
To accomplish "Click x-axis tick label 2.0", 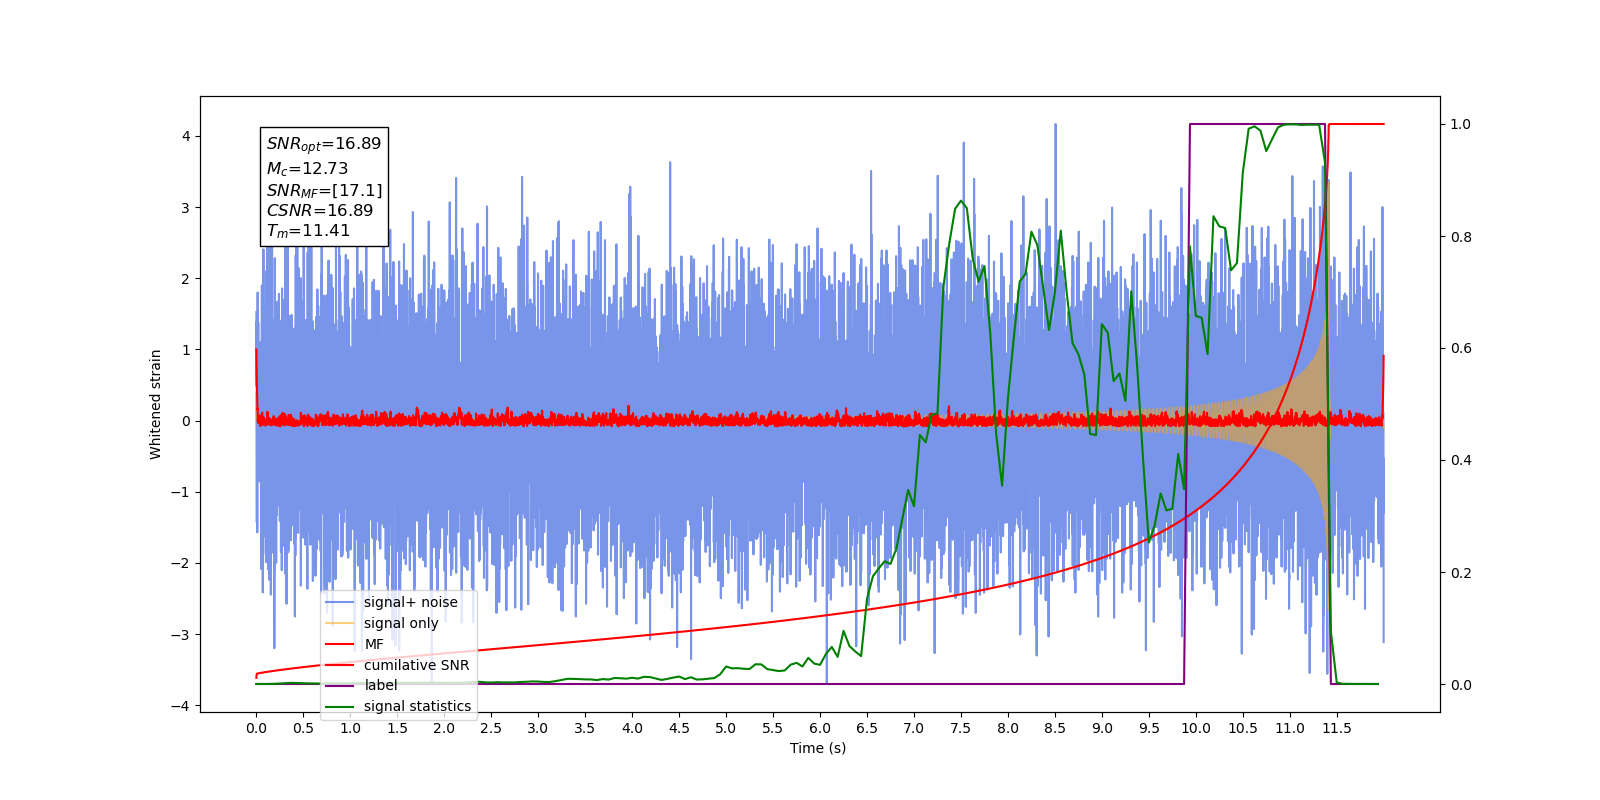I will [444, 728].
